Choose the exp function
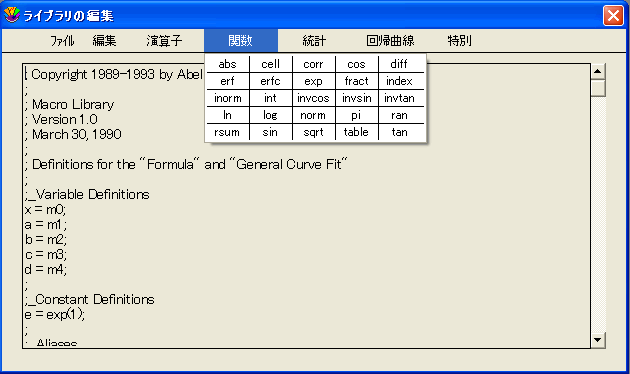 point(313,81)
